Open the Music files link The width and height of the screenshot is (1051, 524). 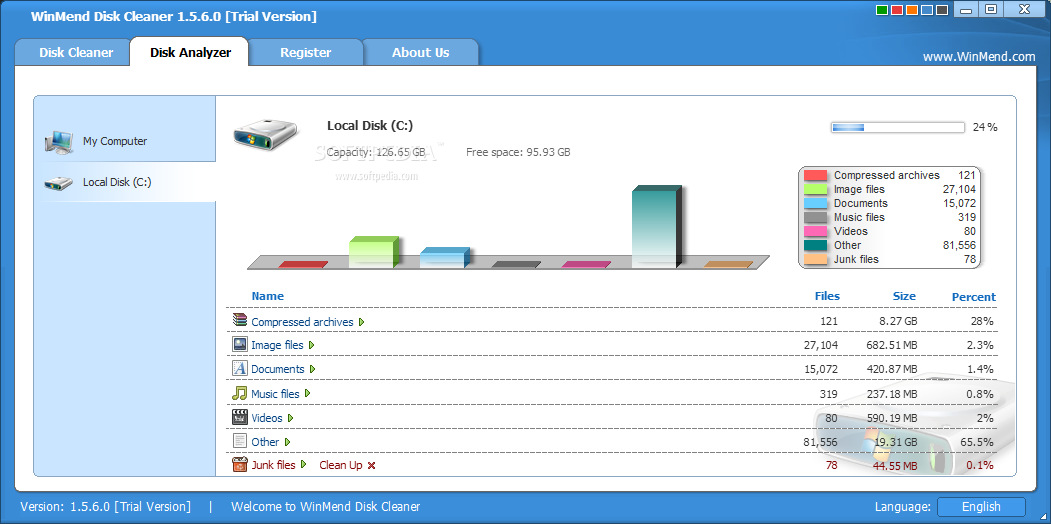(275, 394)
